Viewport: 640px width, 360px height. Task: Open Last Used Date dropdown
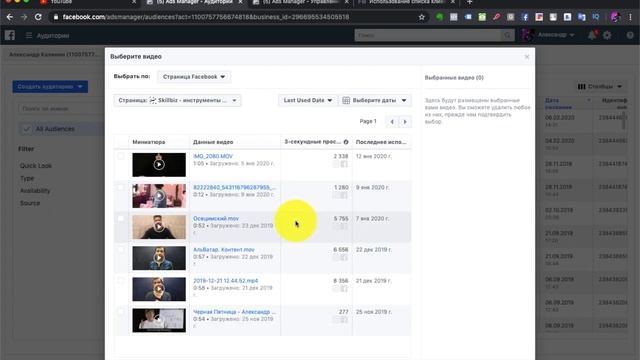[x=308, y=100]
